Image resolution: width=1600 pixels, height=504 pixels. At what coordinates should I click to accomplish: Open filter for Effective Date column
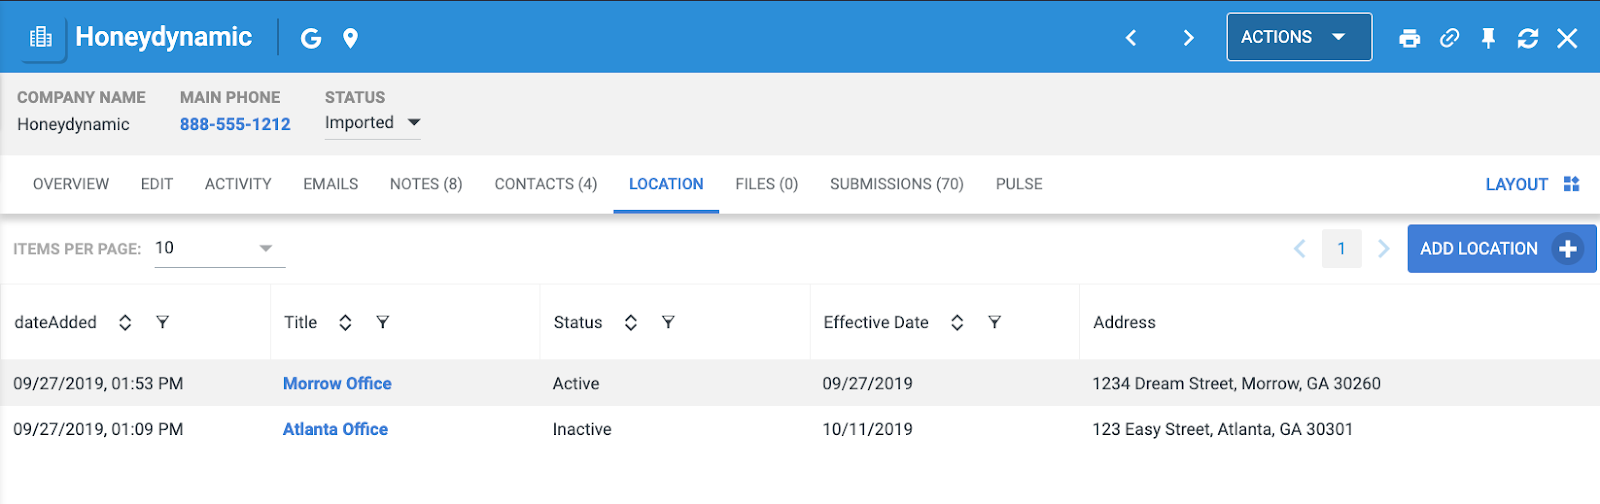pos(994,322)
